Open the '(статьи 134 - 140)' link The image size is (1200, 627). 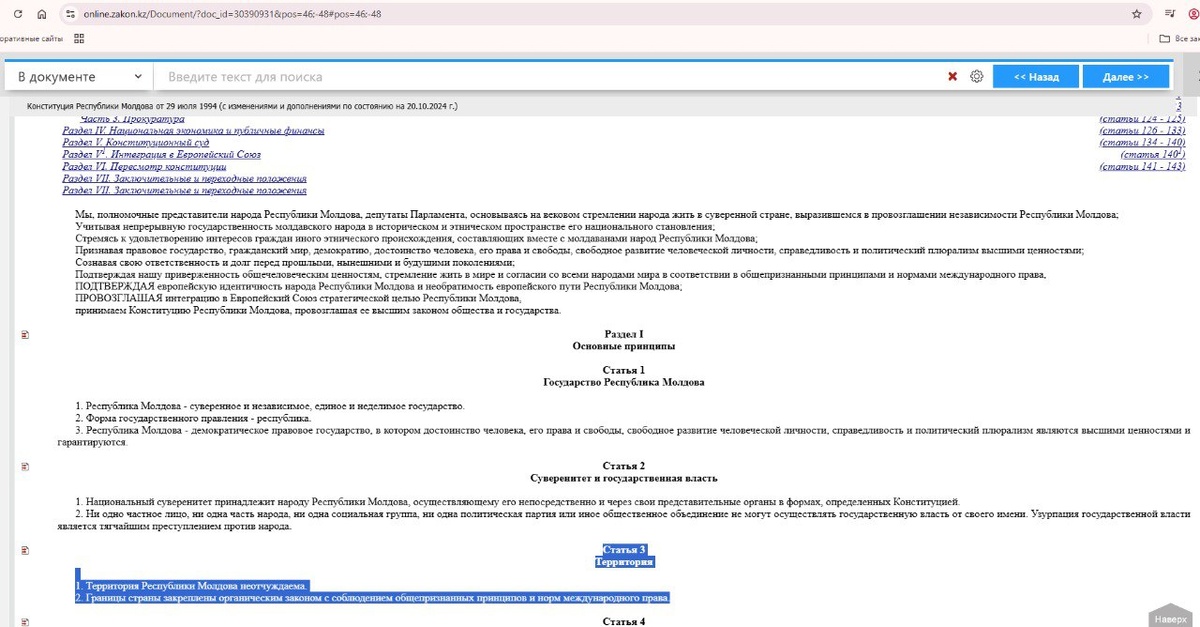click(x=1142, y=143)
